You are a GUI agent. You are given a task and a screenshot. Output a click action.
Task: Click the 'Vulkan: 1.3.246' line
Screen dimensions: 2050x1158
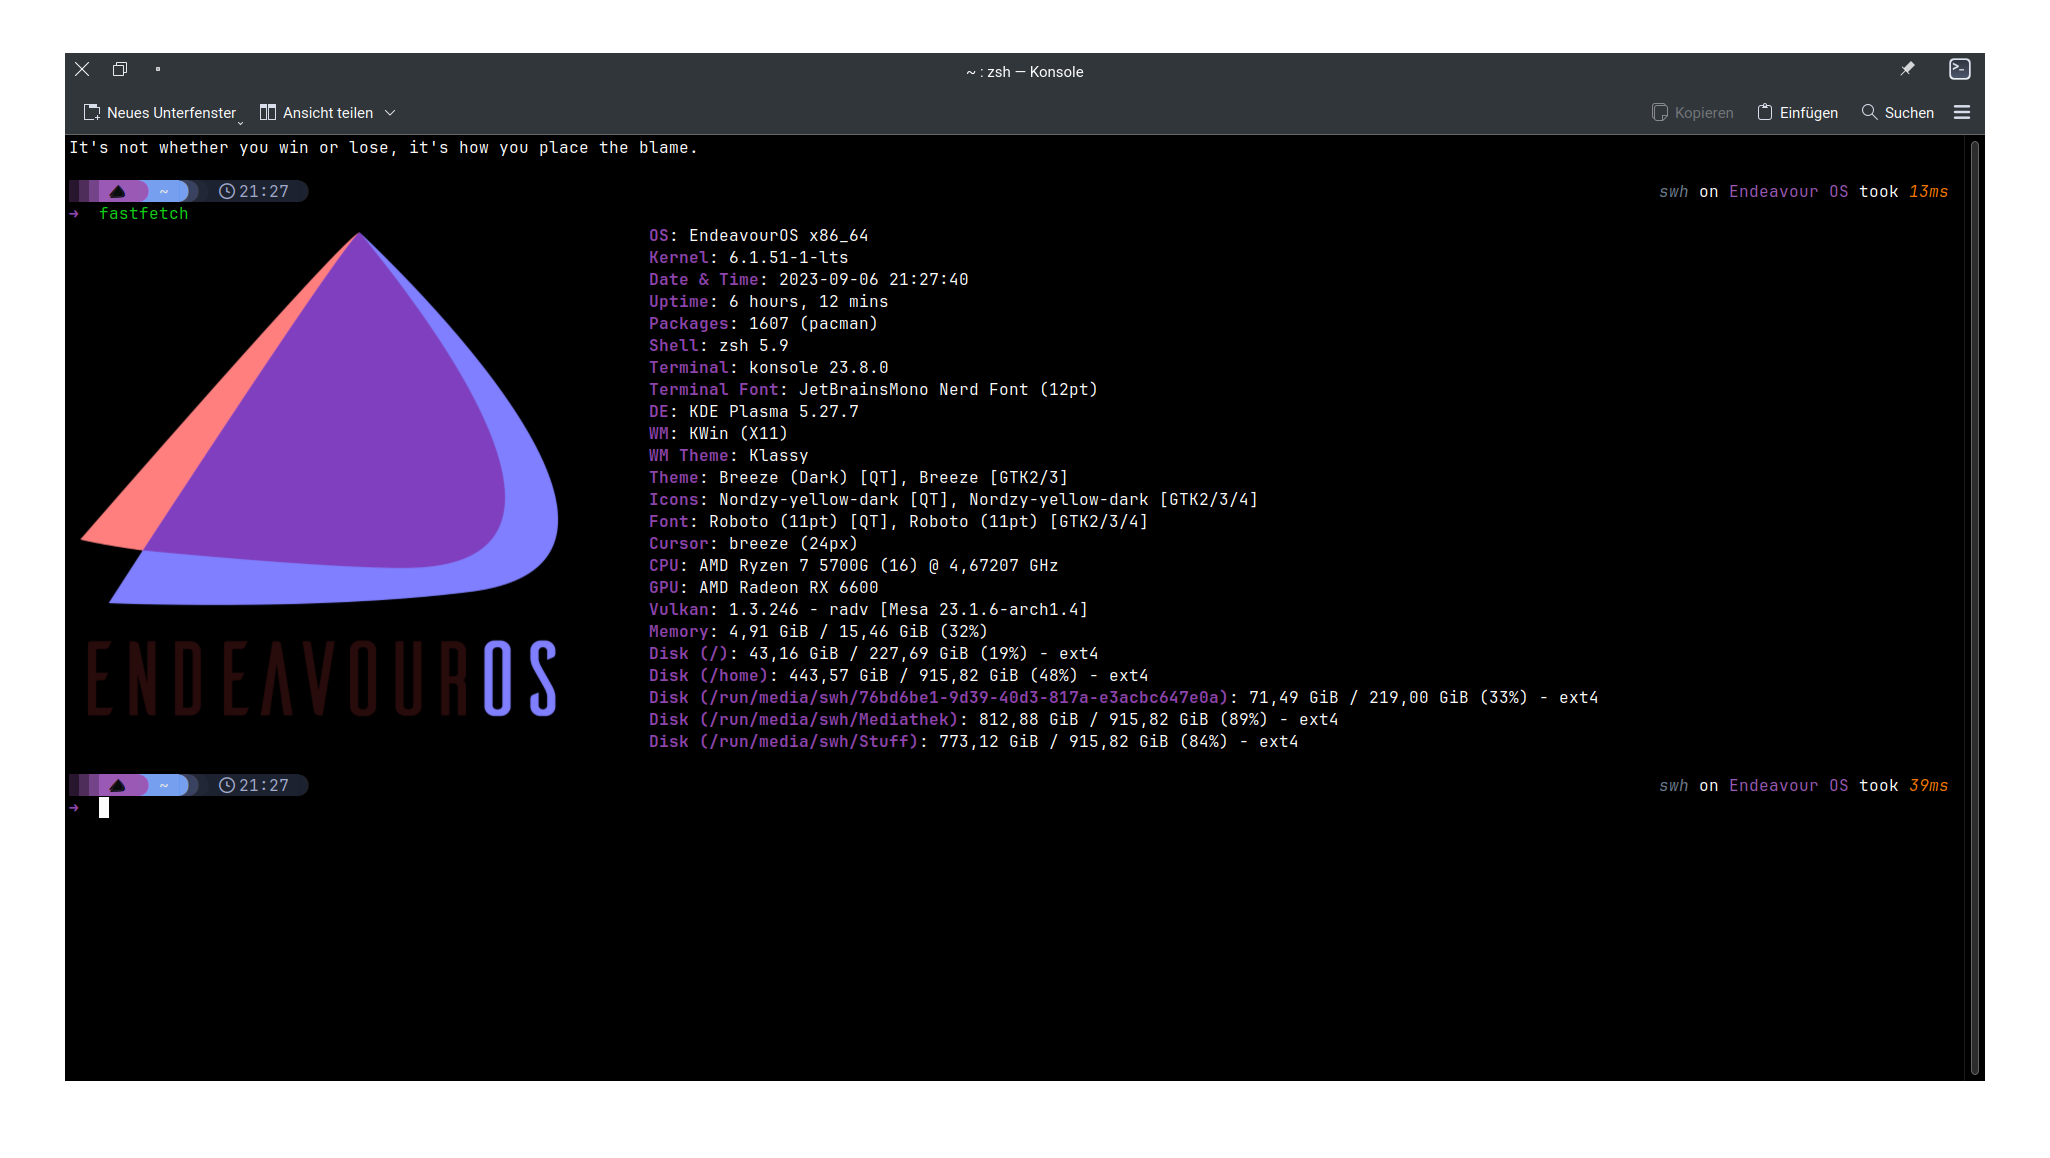869,610
